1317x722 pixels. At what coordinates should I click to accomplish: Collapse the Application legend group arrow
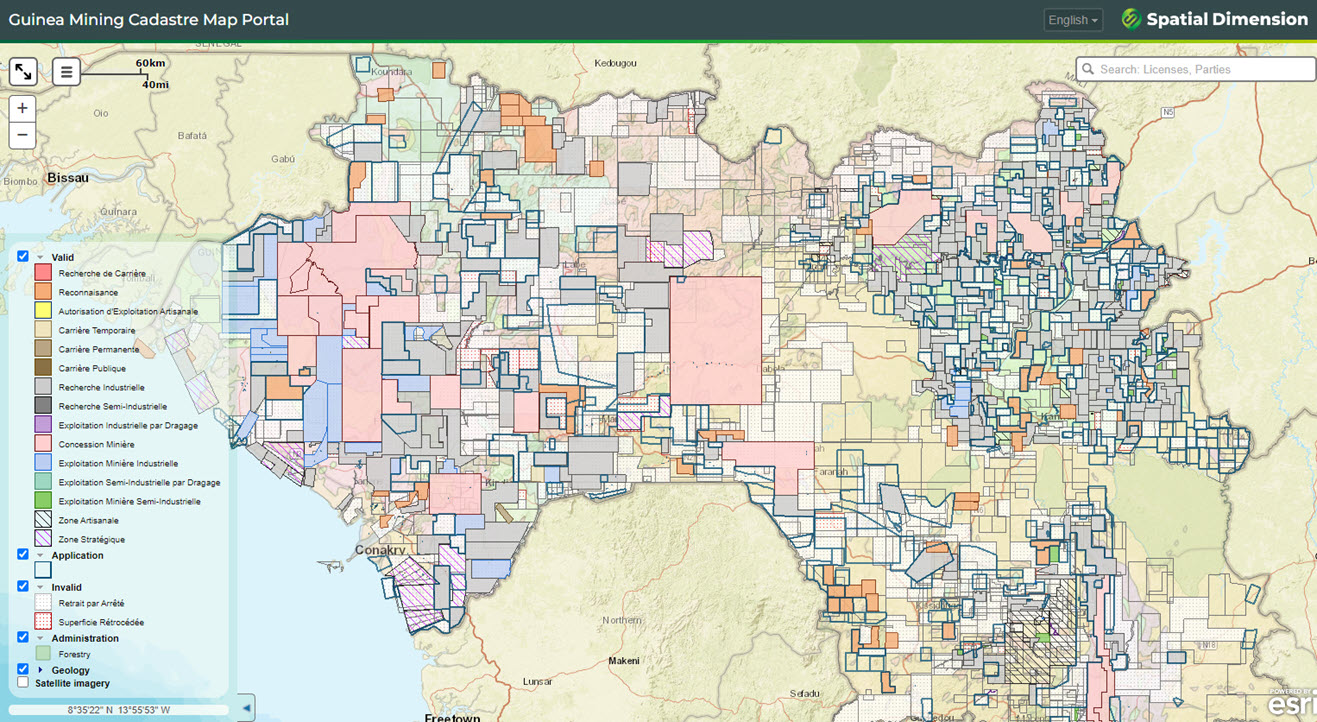(x=40, y=555)
